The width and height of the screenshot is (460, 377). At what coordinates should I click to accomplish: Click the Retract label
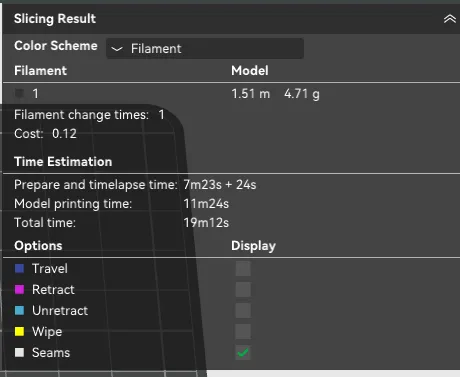pyautogui.click(x=53, y=289)
